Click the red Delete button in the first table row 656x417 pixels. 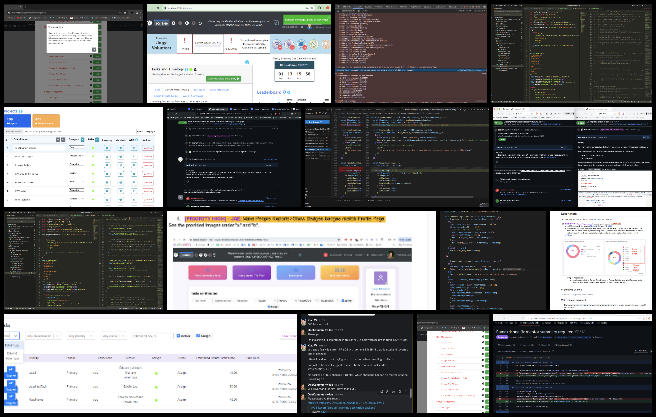tap(146, 147)
